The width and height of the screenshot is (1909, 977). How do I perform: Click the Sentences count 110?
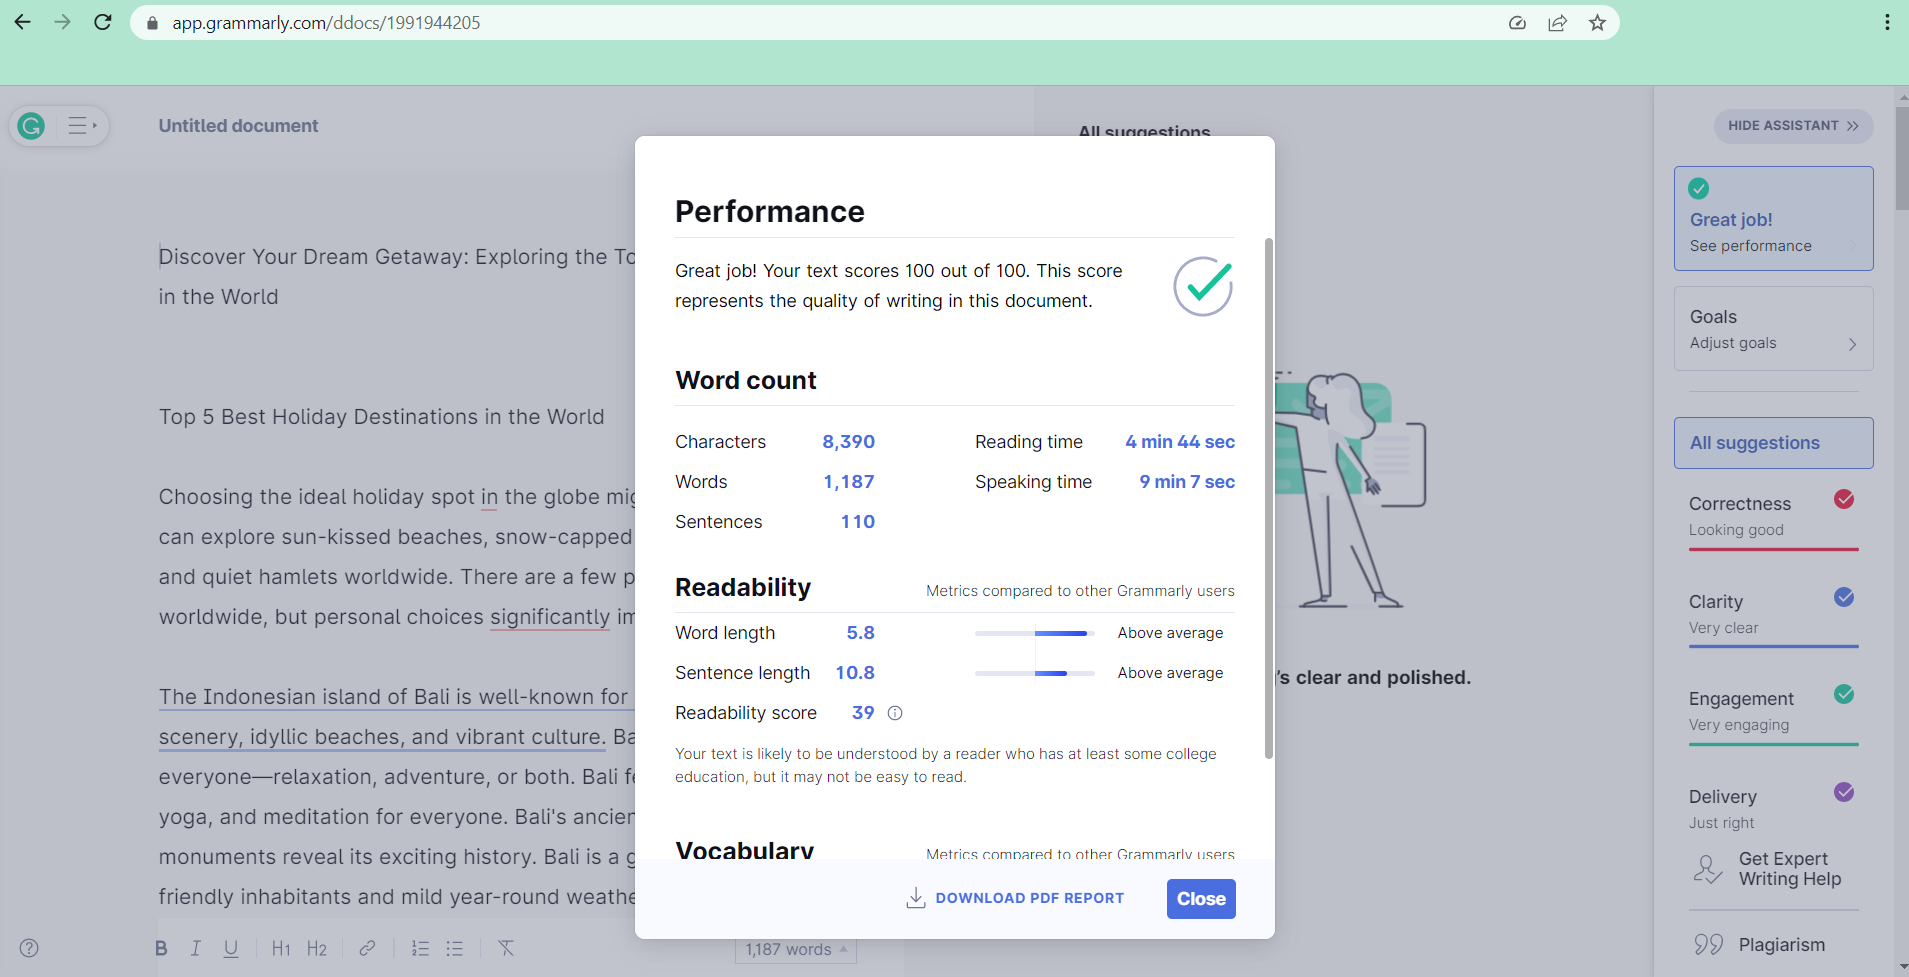click(858, 522)
